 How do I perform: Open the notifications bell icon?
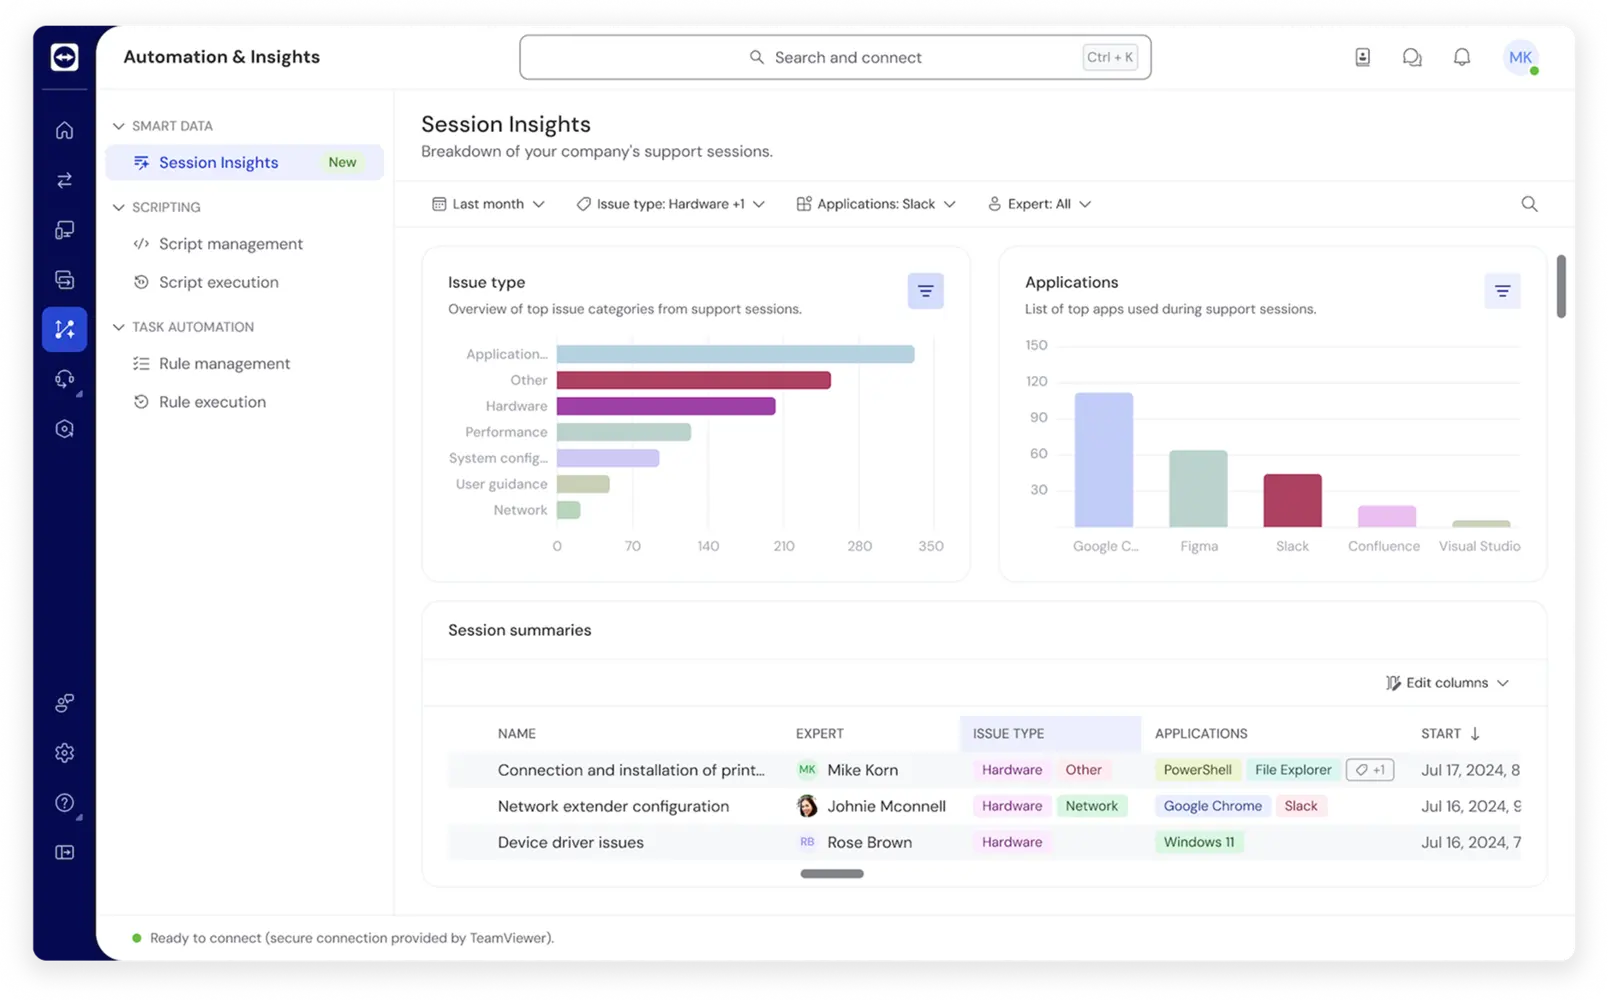point(1462,57)
